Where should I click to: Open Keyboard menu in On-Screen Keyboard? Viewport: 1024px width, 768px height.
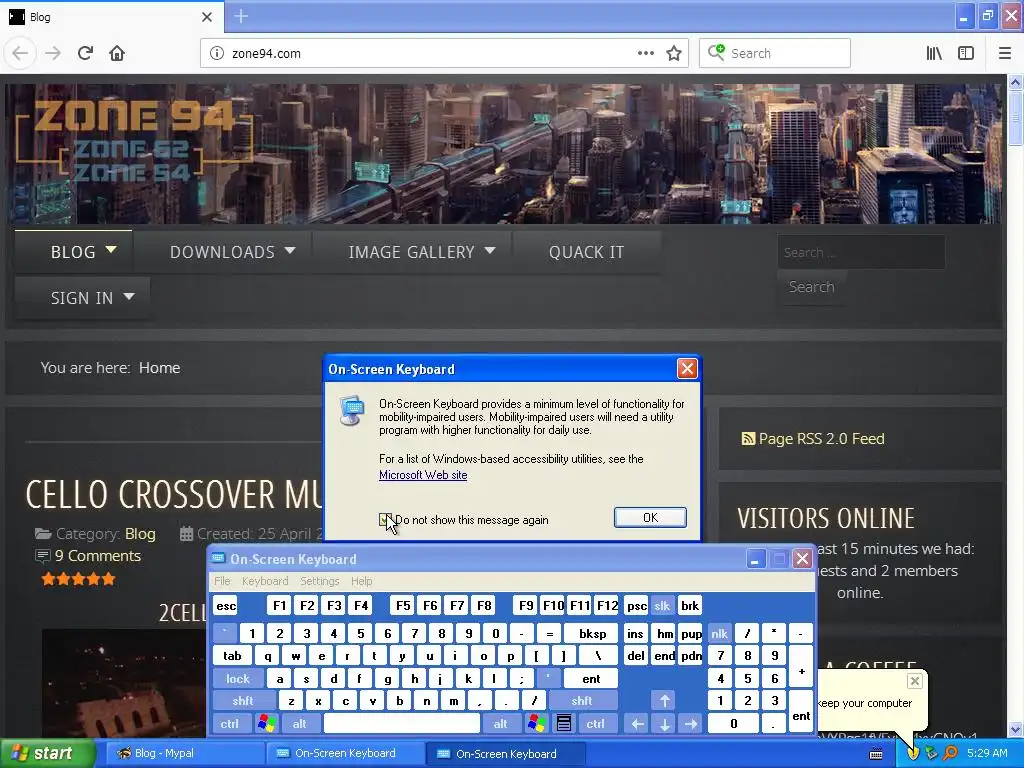tap(264, 581)
